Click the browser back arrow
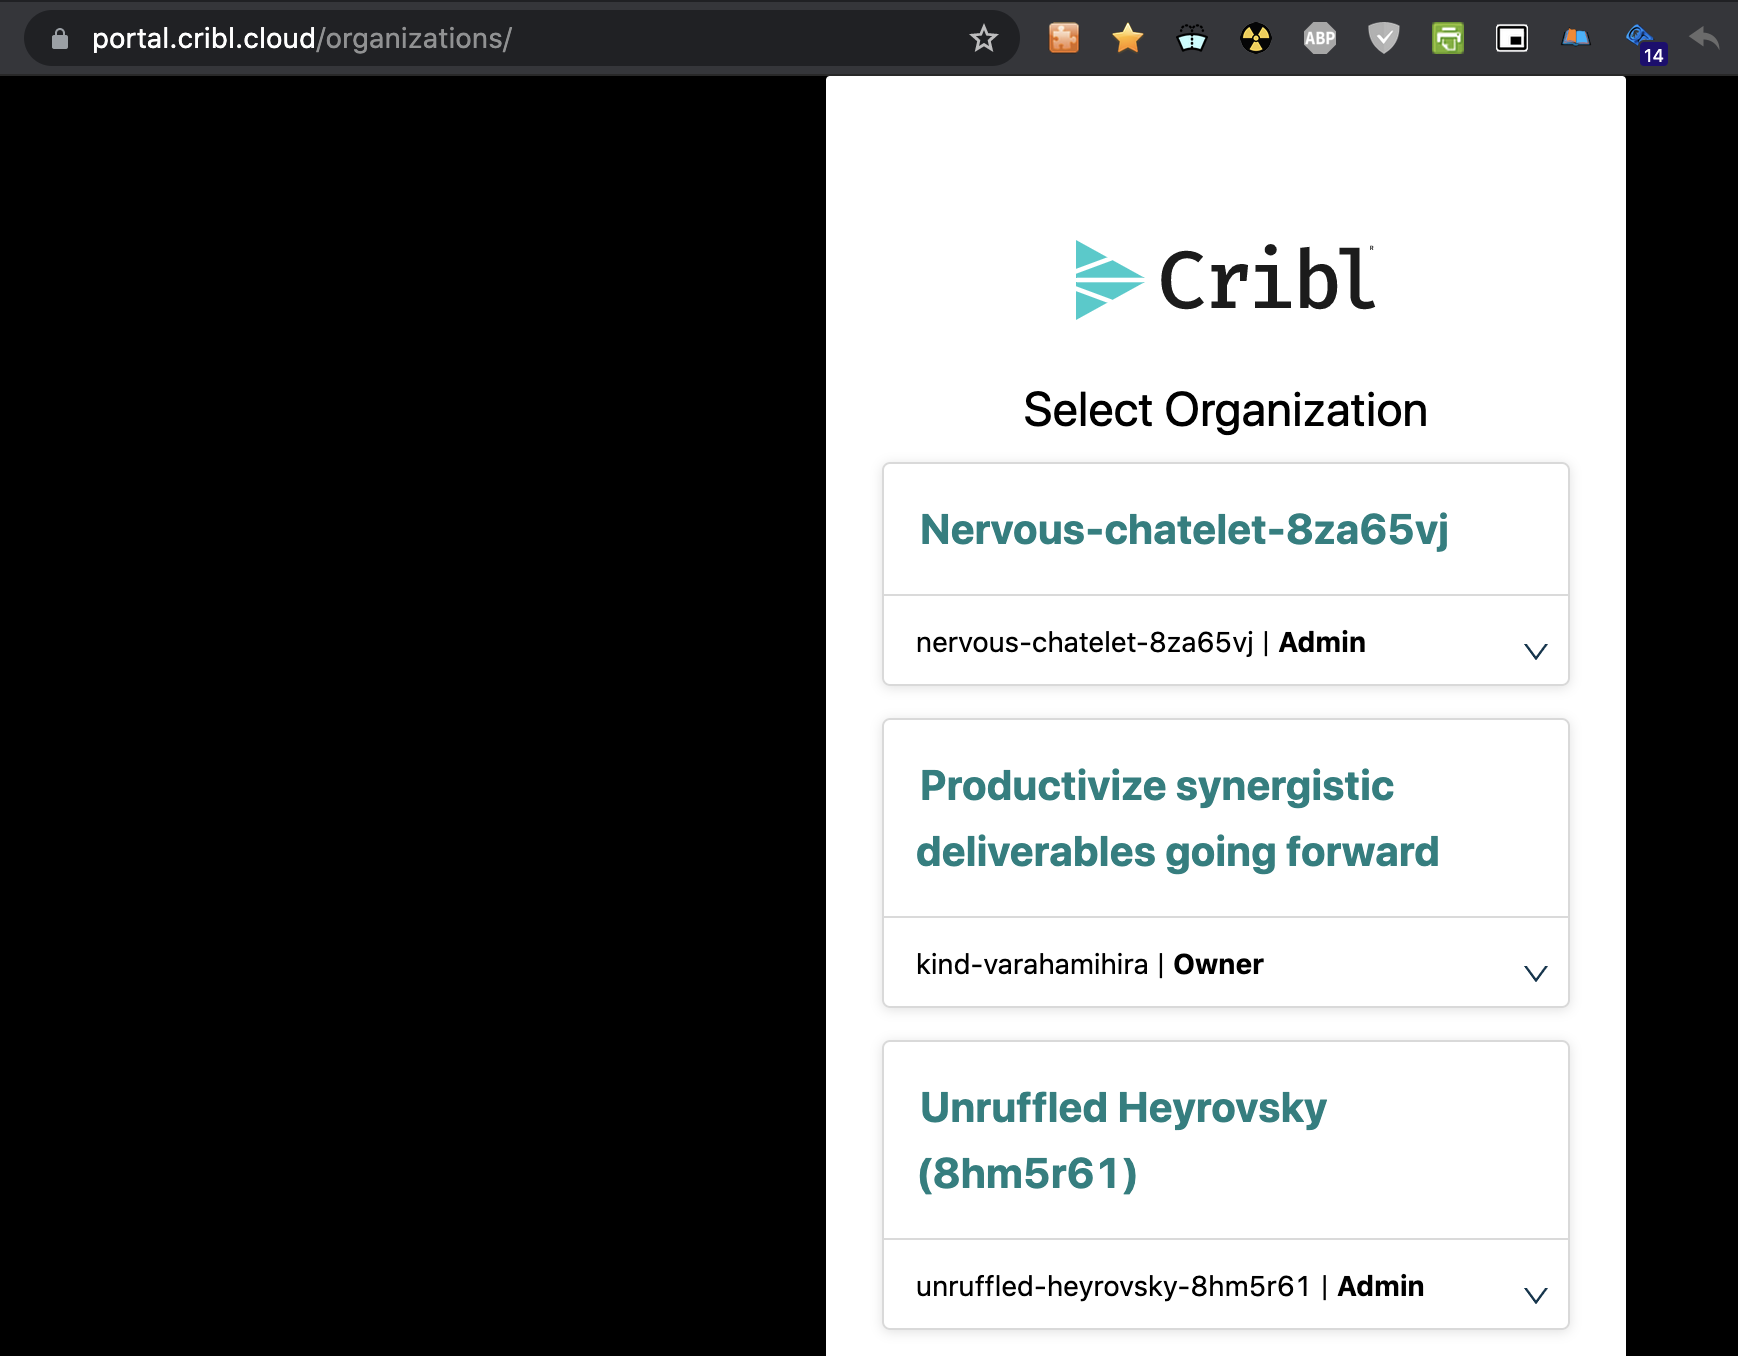This screenshot has height=1356, width=1738. pyautogui.click(x=1704, y=38)
